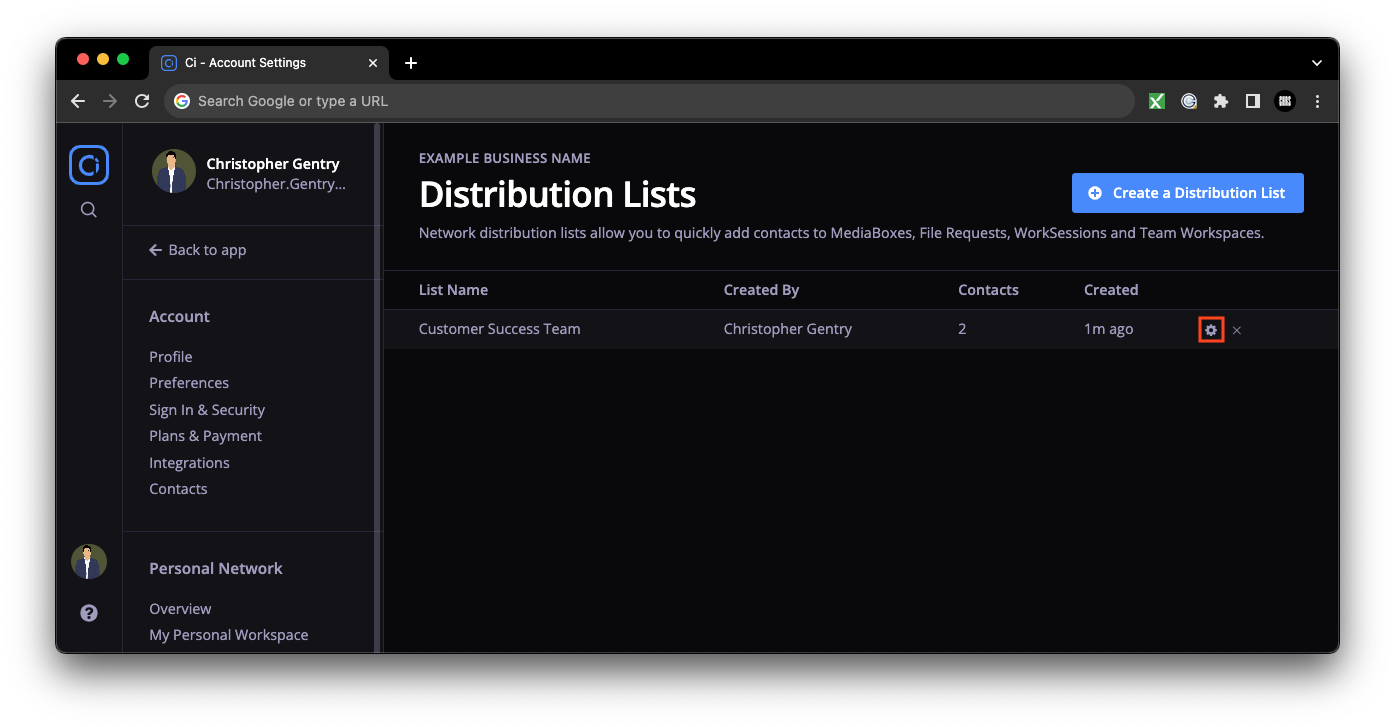Open a new browser tab
The image size is (1395, 727).
(x=411, y=63)
